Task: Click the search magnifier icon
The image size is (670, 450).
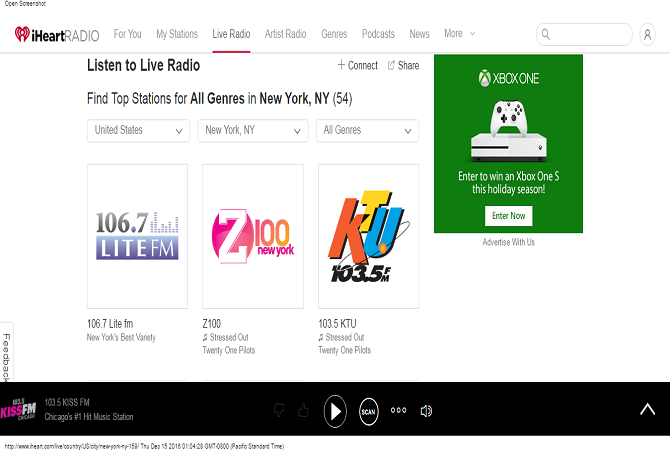Action: 546,34
